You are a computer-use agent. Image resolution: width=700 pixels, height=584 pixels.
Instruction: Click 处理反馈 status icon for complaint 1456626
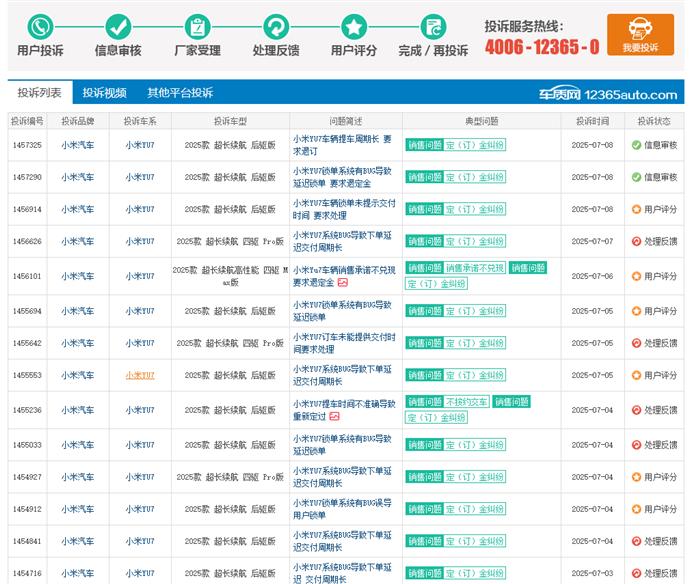pos(636,241)
